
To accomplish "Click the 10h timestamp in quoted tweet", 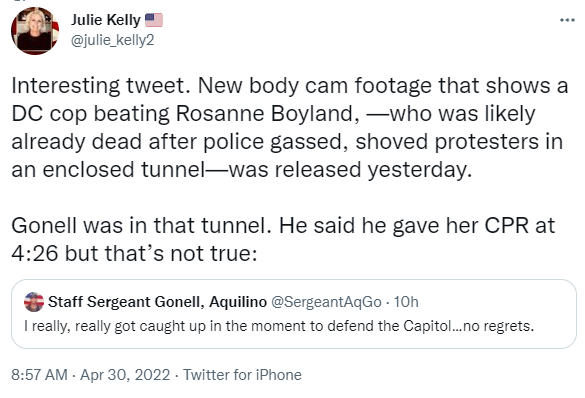I will (406, 302).
